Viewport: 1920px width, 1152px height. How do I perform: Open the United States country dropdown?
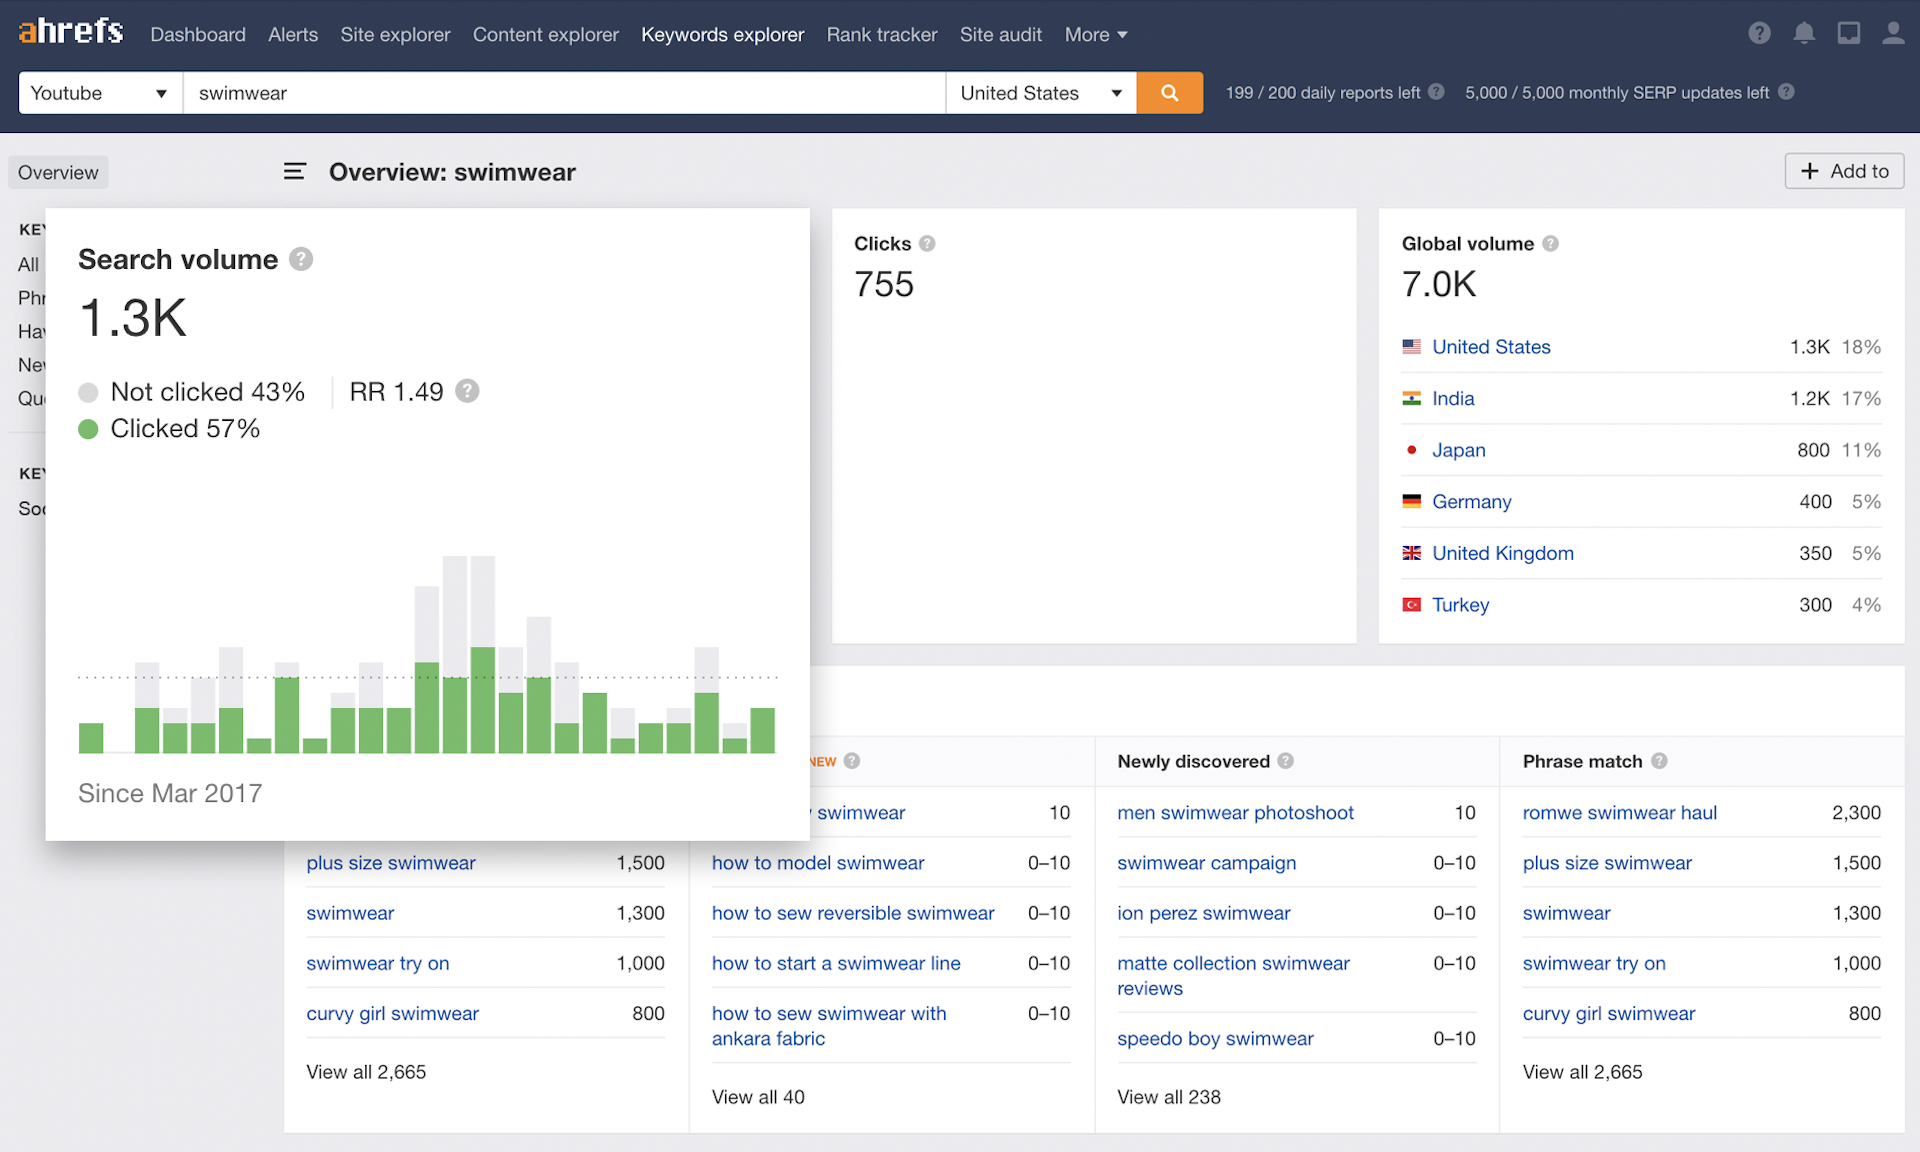coord(1041,93)
